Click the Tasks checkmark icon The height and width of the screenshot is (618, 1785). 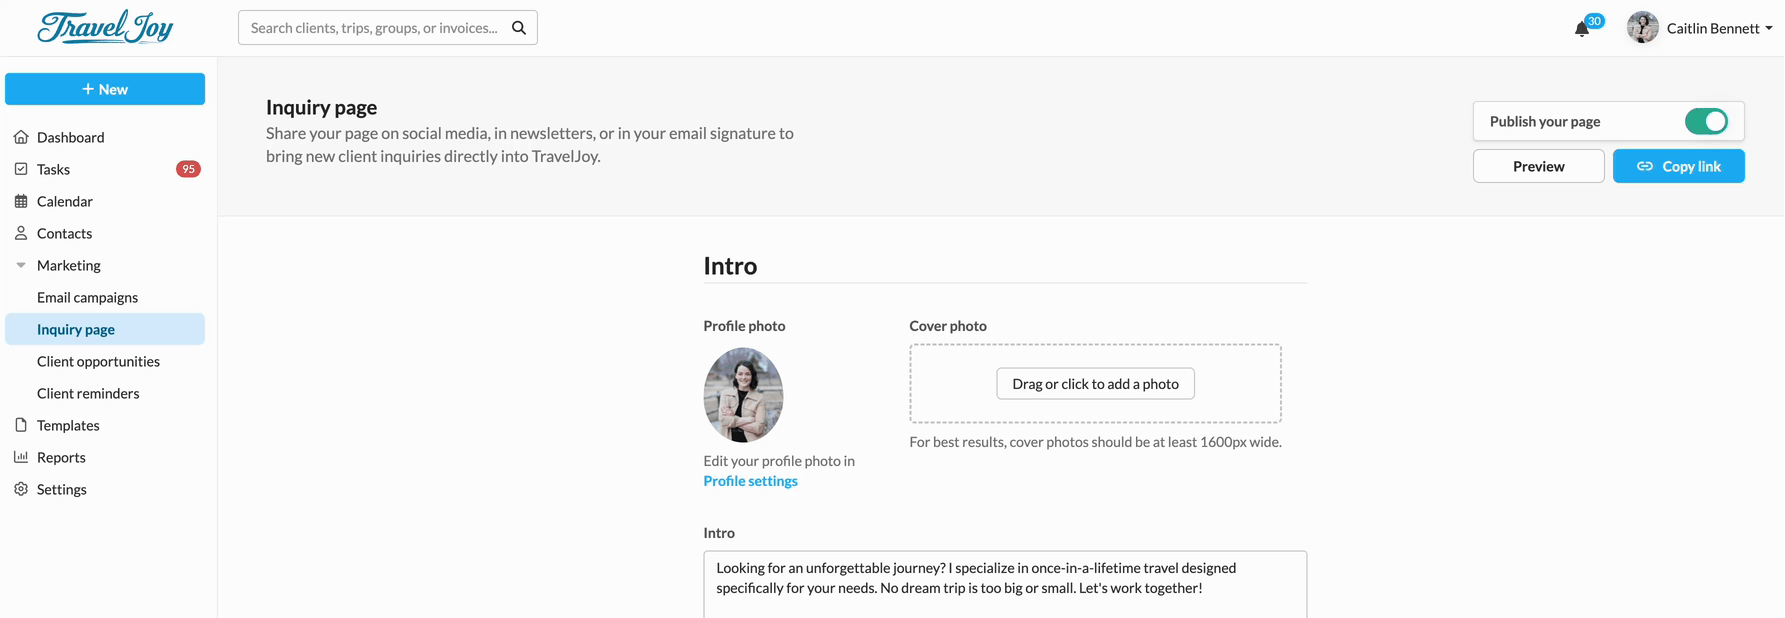[x=21, y=169]
